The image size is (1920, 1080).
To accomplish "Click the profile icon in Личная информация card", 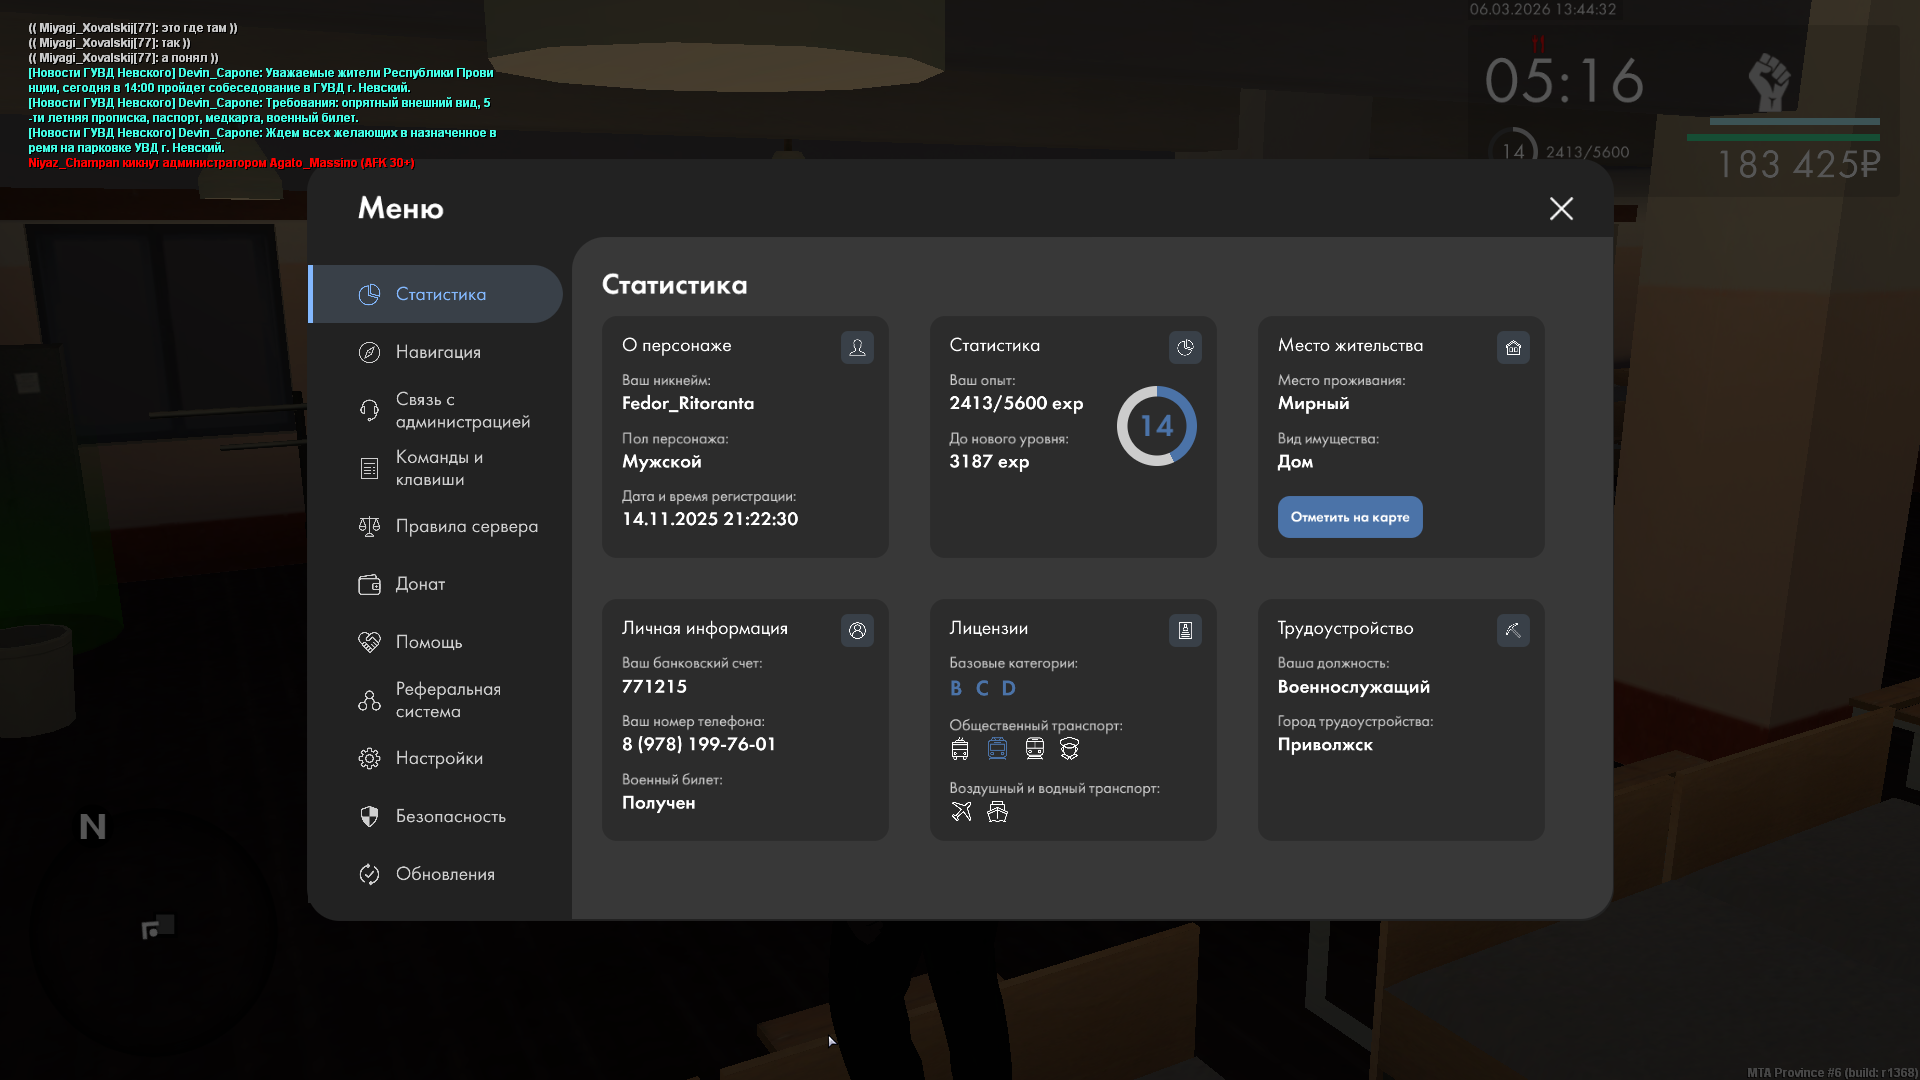I will click(x=857, y=630).
